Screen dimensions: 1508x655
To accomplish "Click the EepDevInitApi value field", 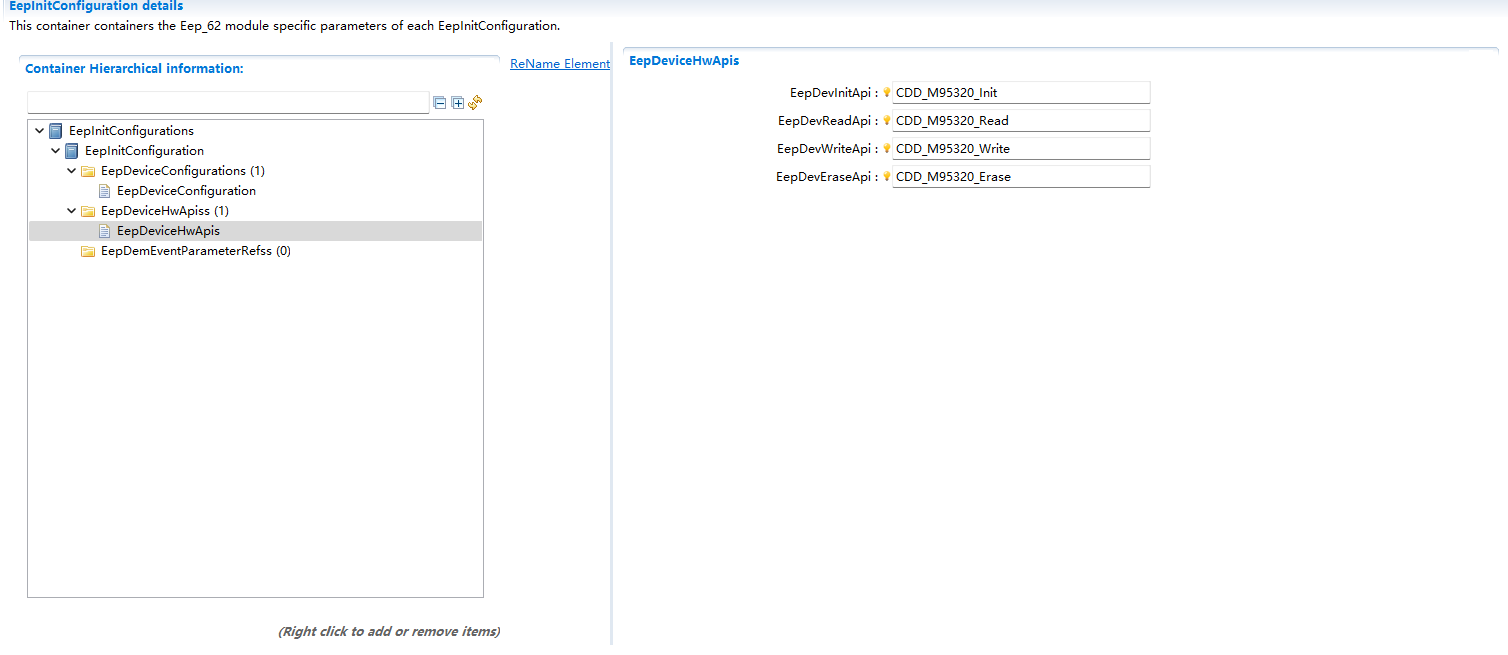I will click(x=1020, y=93).
